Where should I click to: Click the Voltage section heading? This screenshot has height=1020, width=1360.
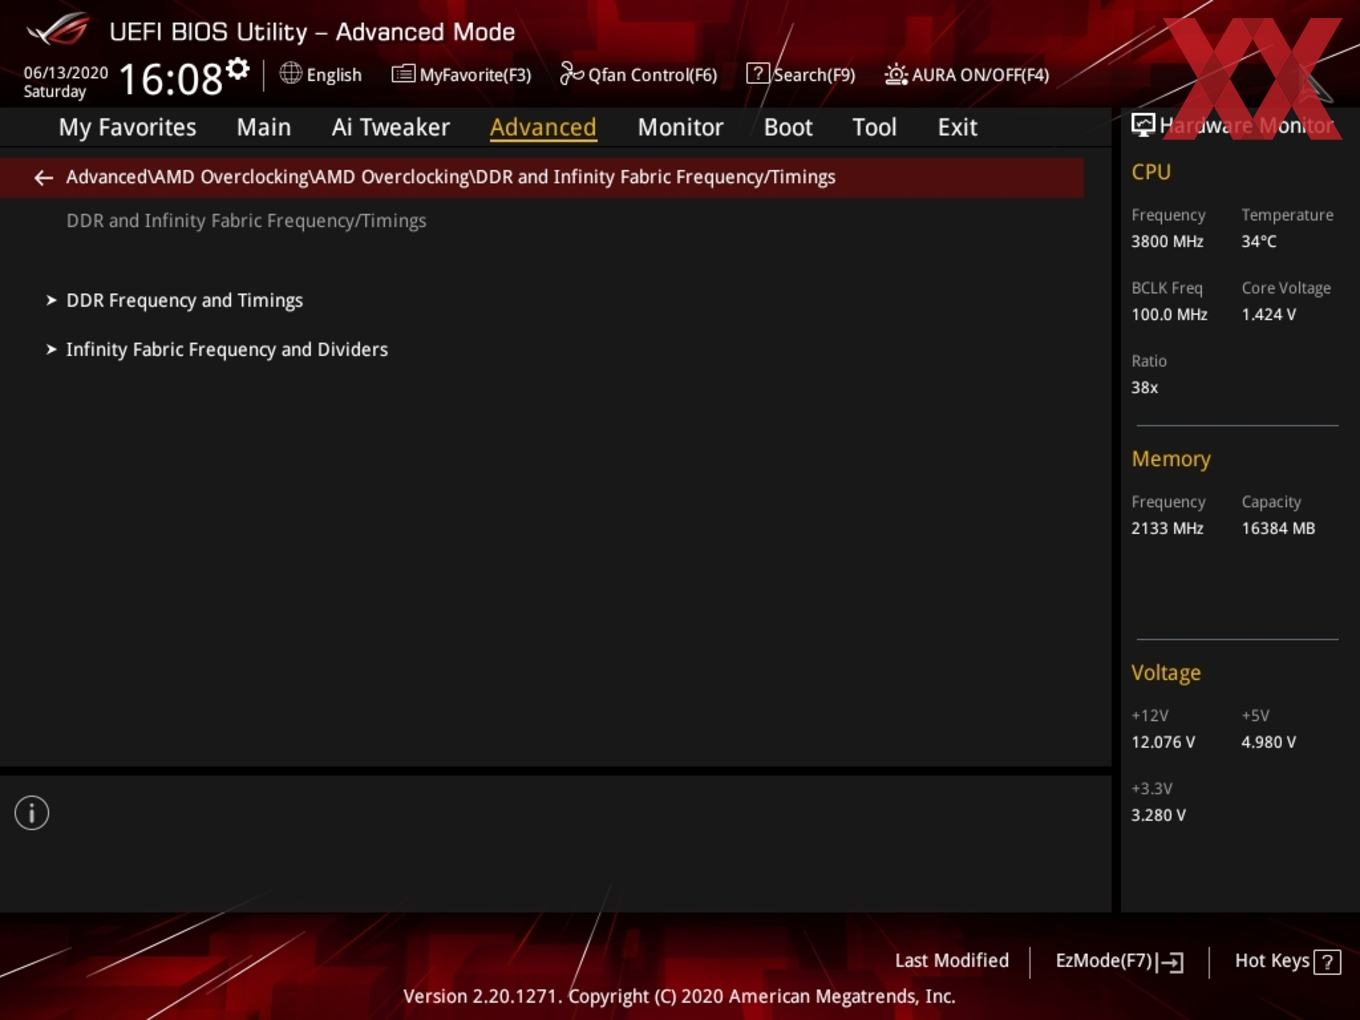coord(1166,673)
